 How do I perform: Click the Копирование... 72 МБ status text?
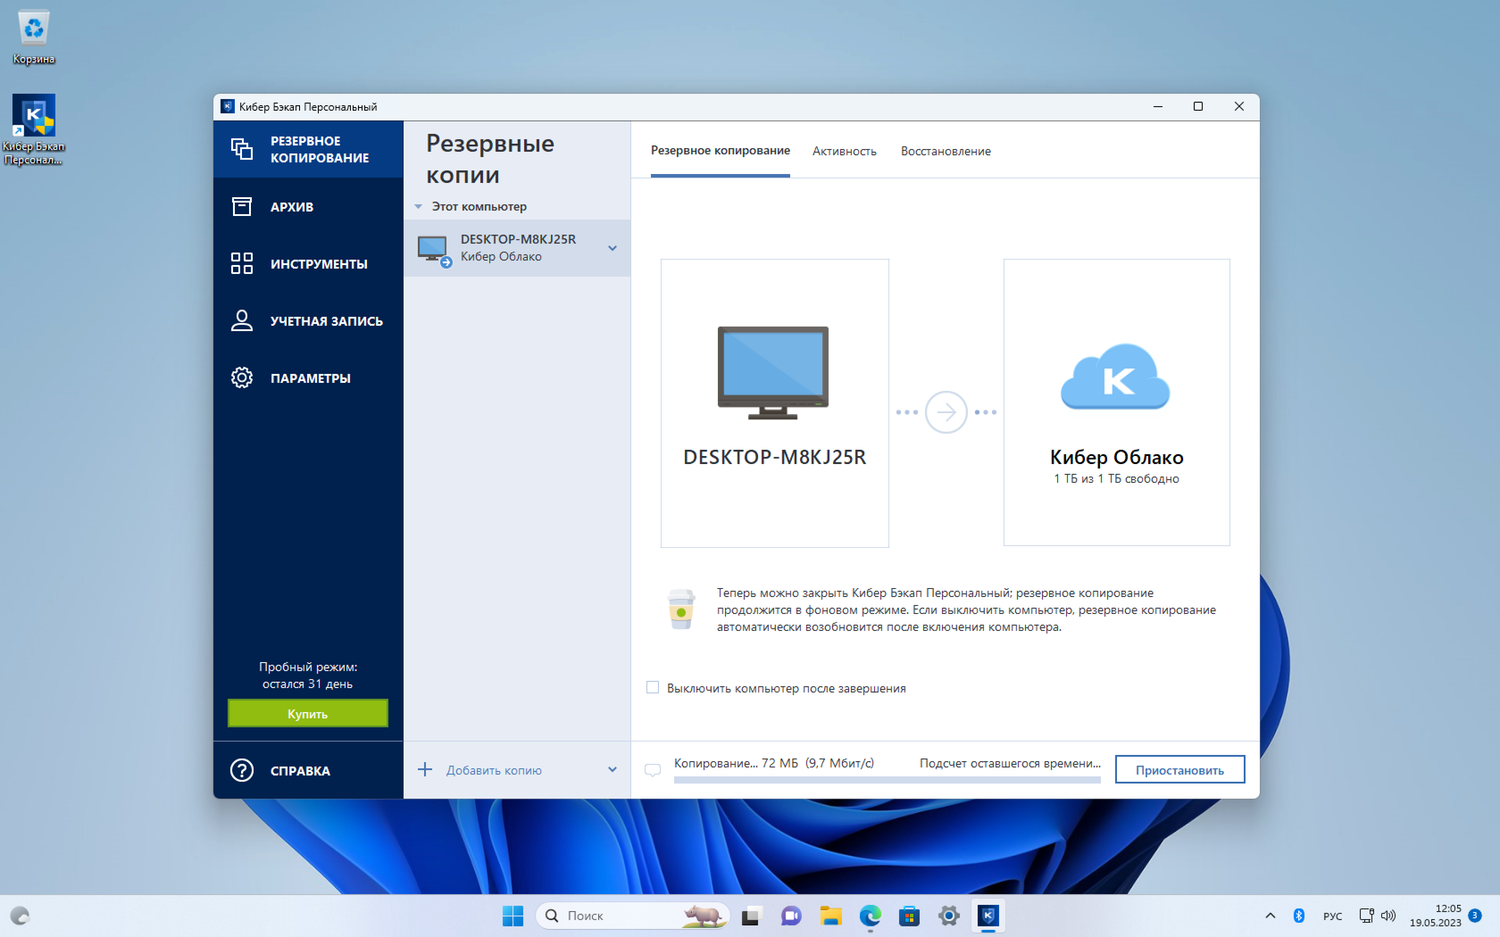pos(774,763)
